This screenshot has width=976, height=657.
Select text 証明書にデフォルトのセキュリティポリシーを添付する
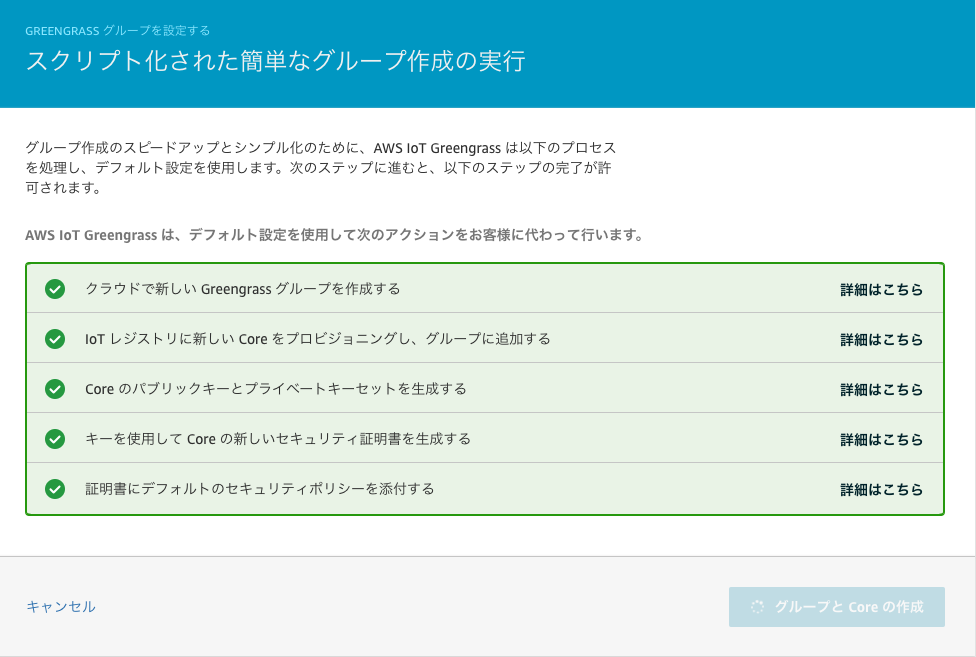point(260,489)
